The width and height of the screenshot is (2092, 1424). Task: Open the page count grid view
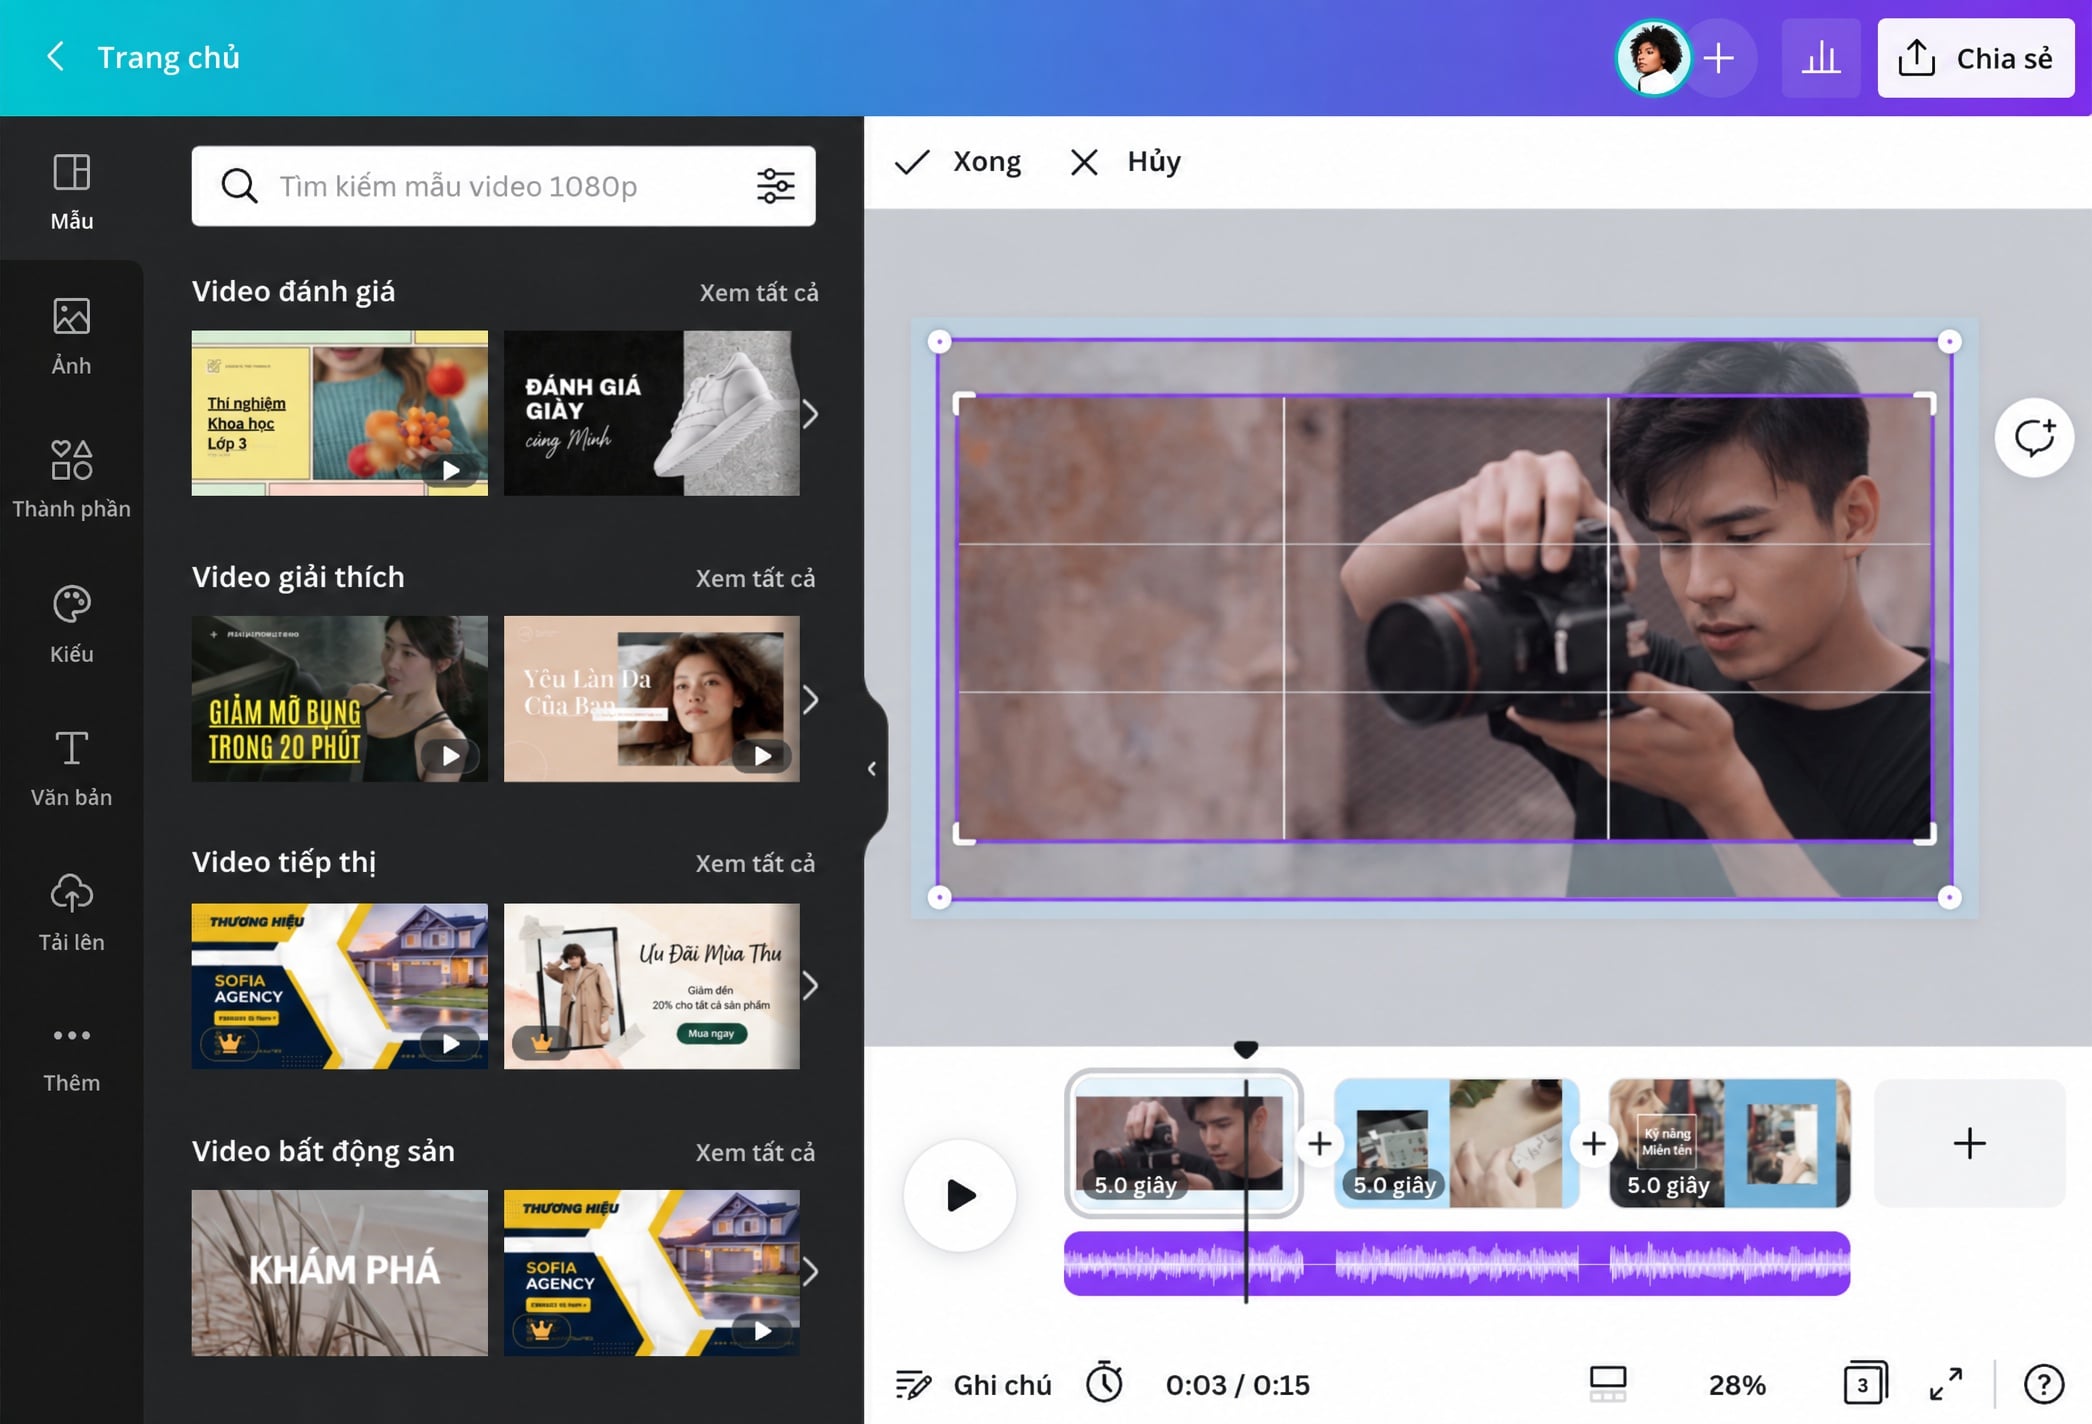(x=1865, y=1384)
